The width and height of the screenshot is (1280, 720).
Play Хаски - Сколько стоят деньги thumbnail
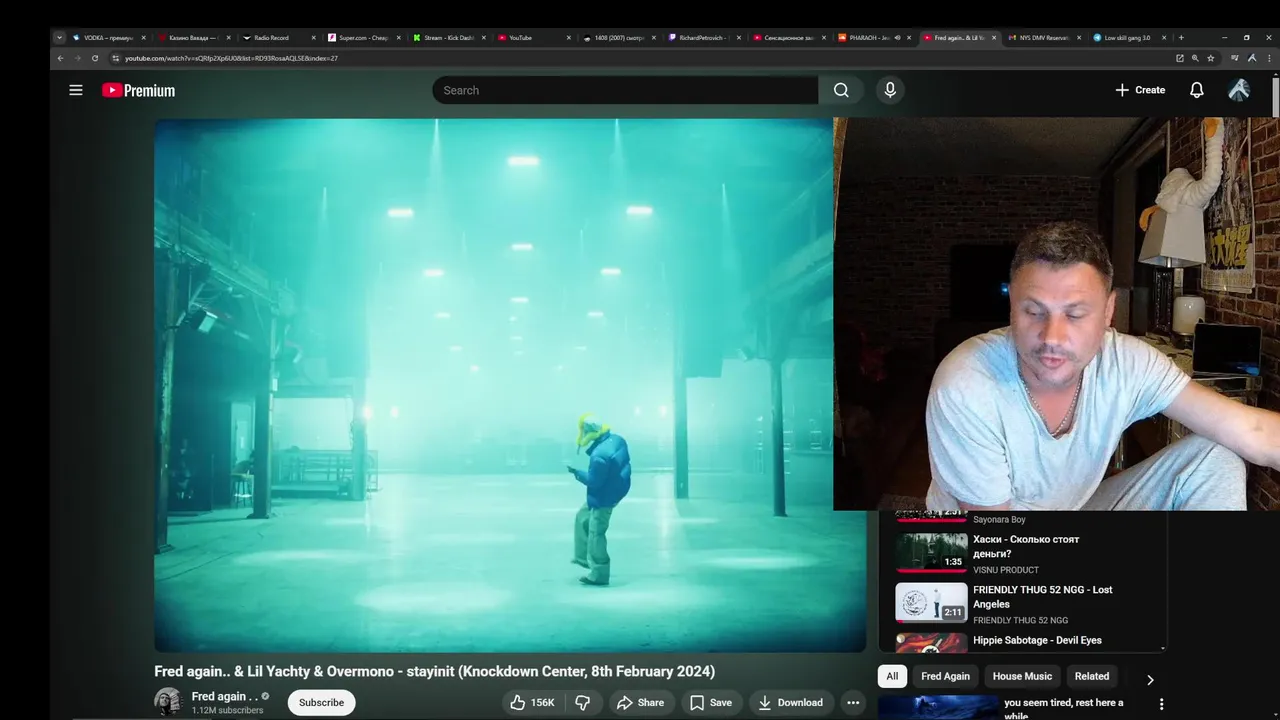[931, 552]
